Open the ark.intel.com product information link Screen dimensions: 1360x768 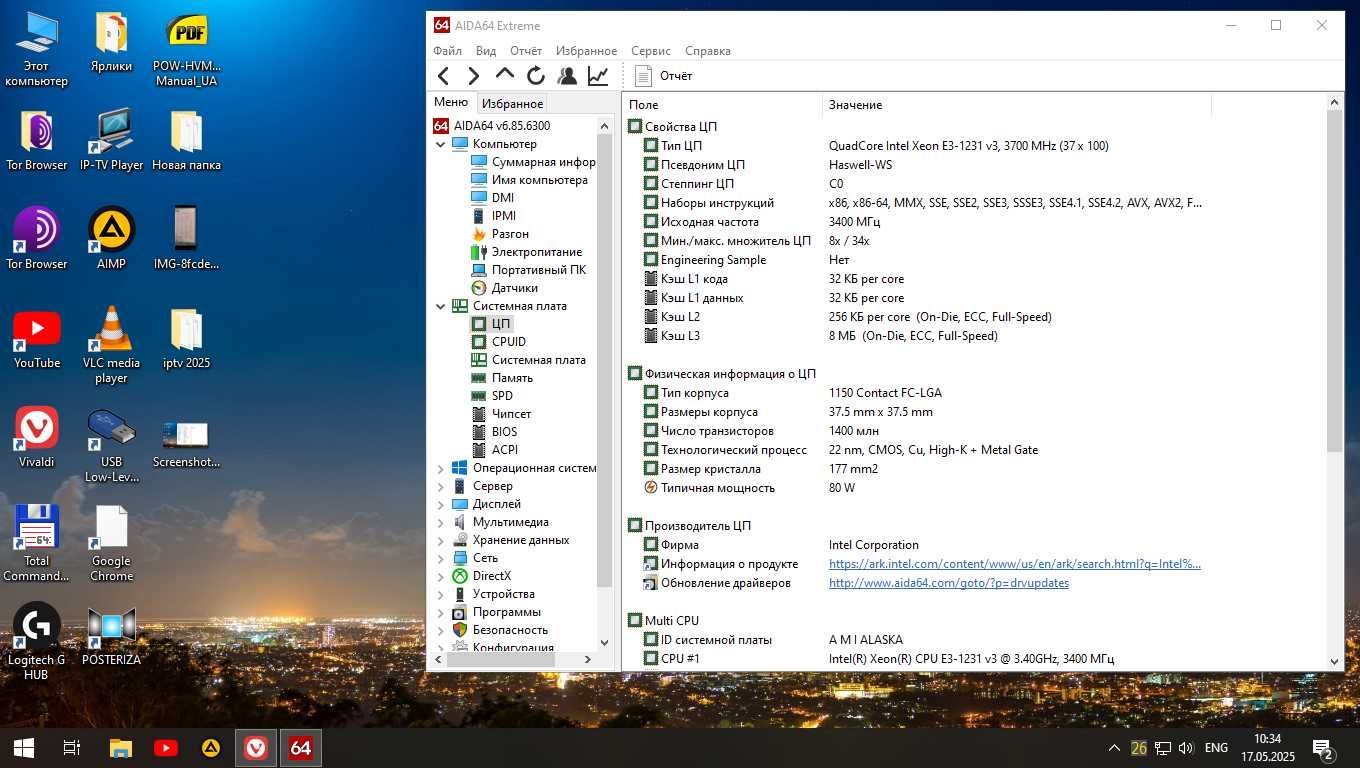(x=1015, y=564)
